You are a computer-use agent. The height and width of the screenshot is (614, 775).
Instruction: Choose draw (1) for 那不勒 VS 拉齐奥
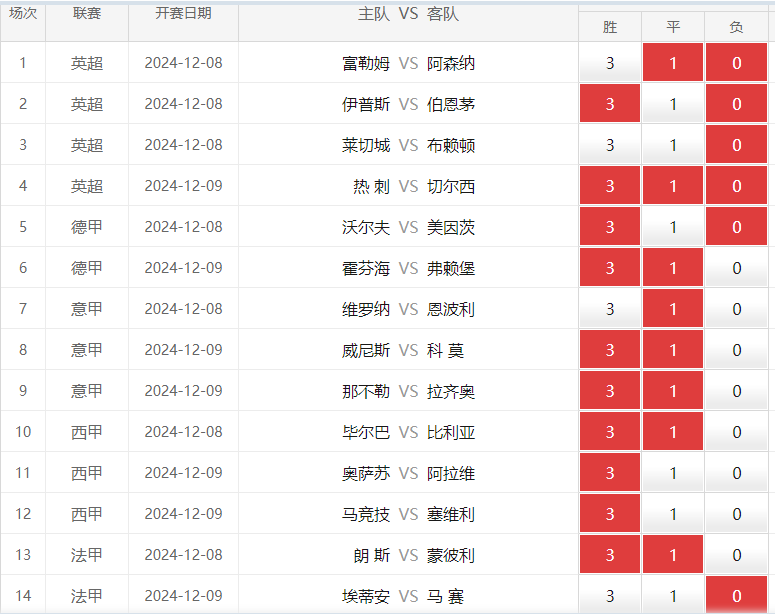click(673, 391)
